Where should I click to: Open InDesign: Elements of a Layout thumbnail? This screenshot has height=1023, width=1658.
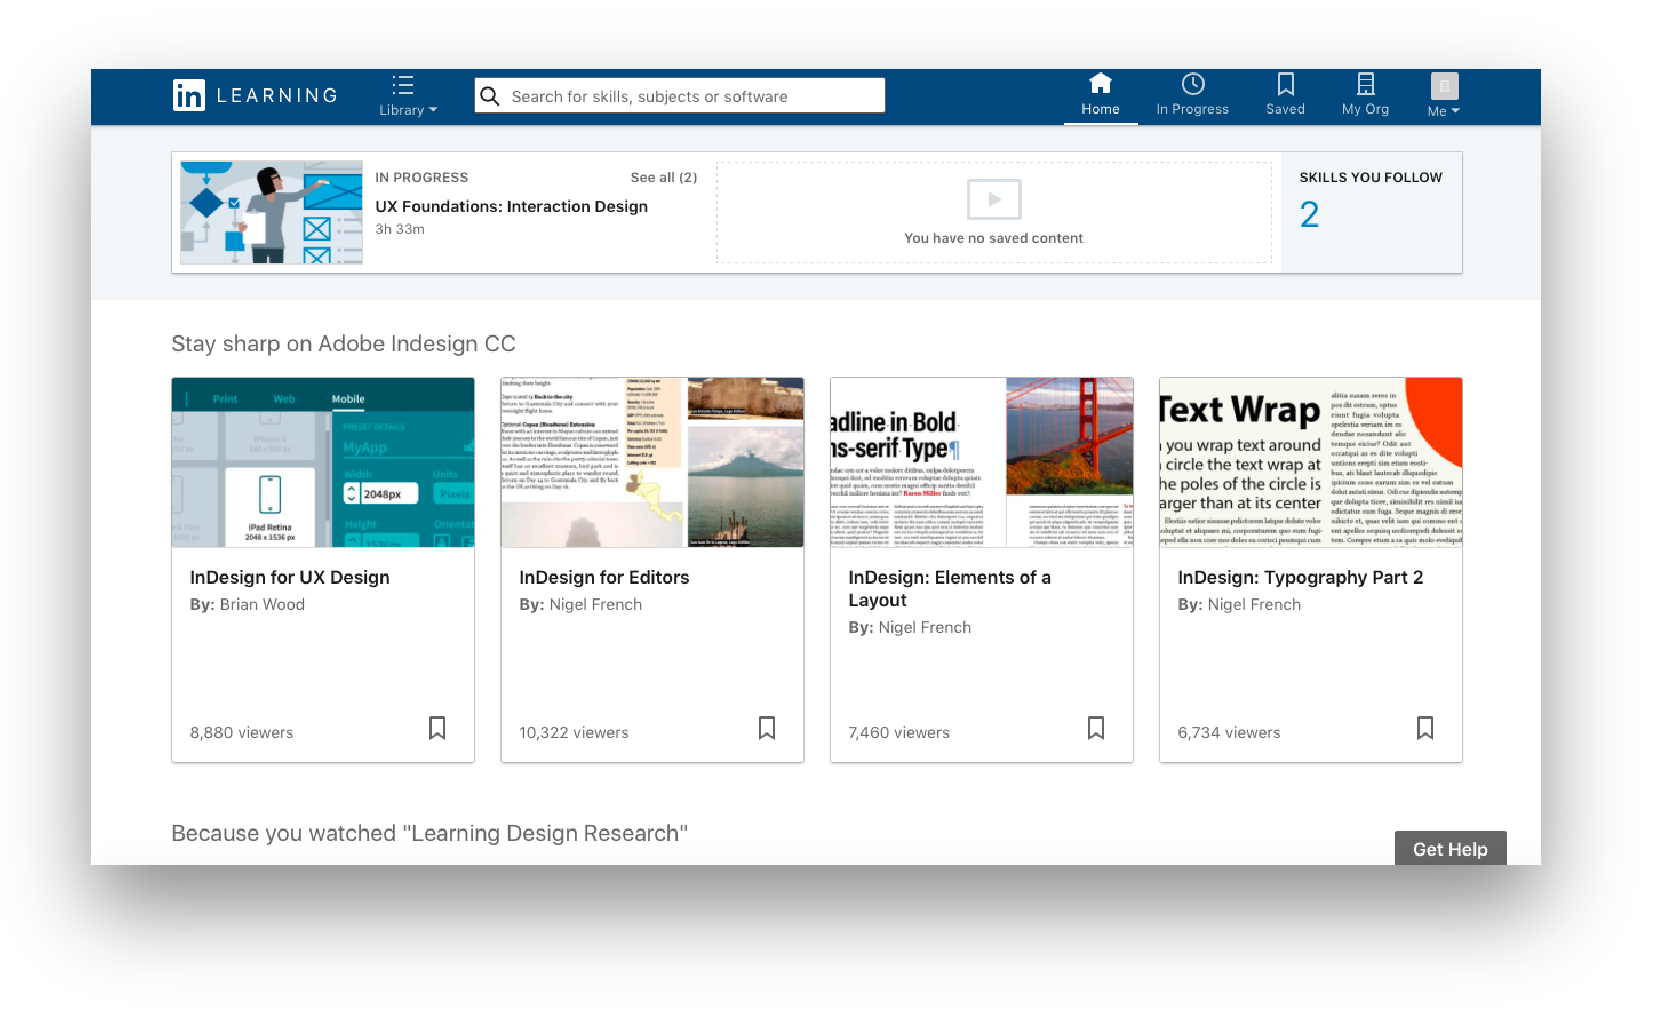click(982, 462)
